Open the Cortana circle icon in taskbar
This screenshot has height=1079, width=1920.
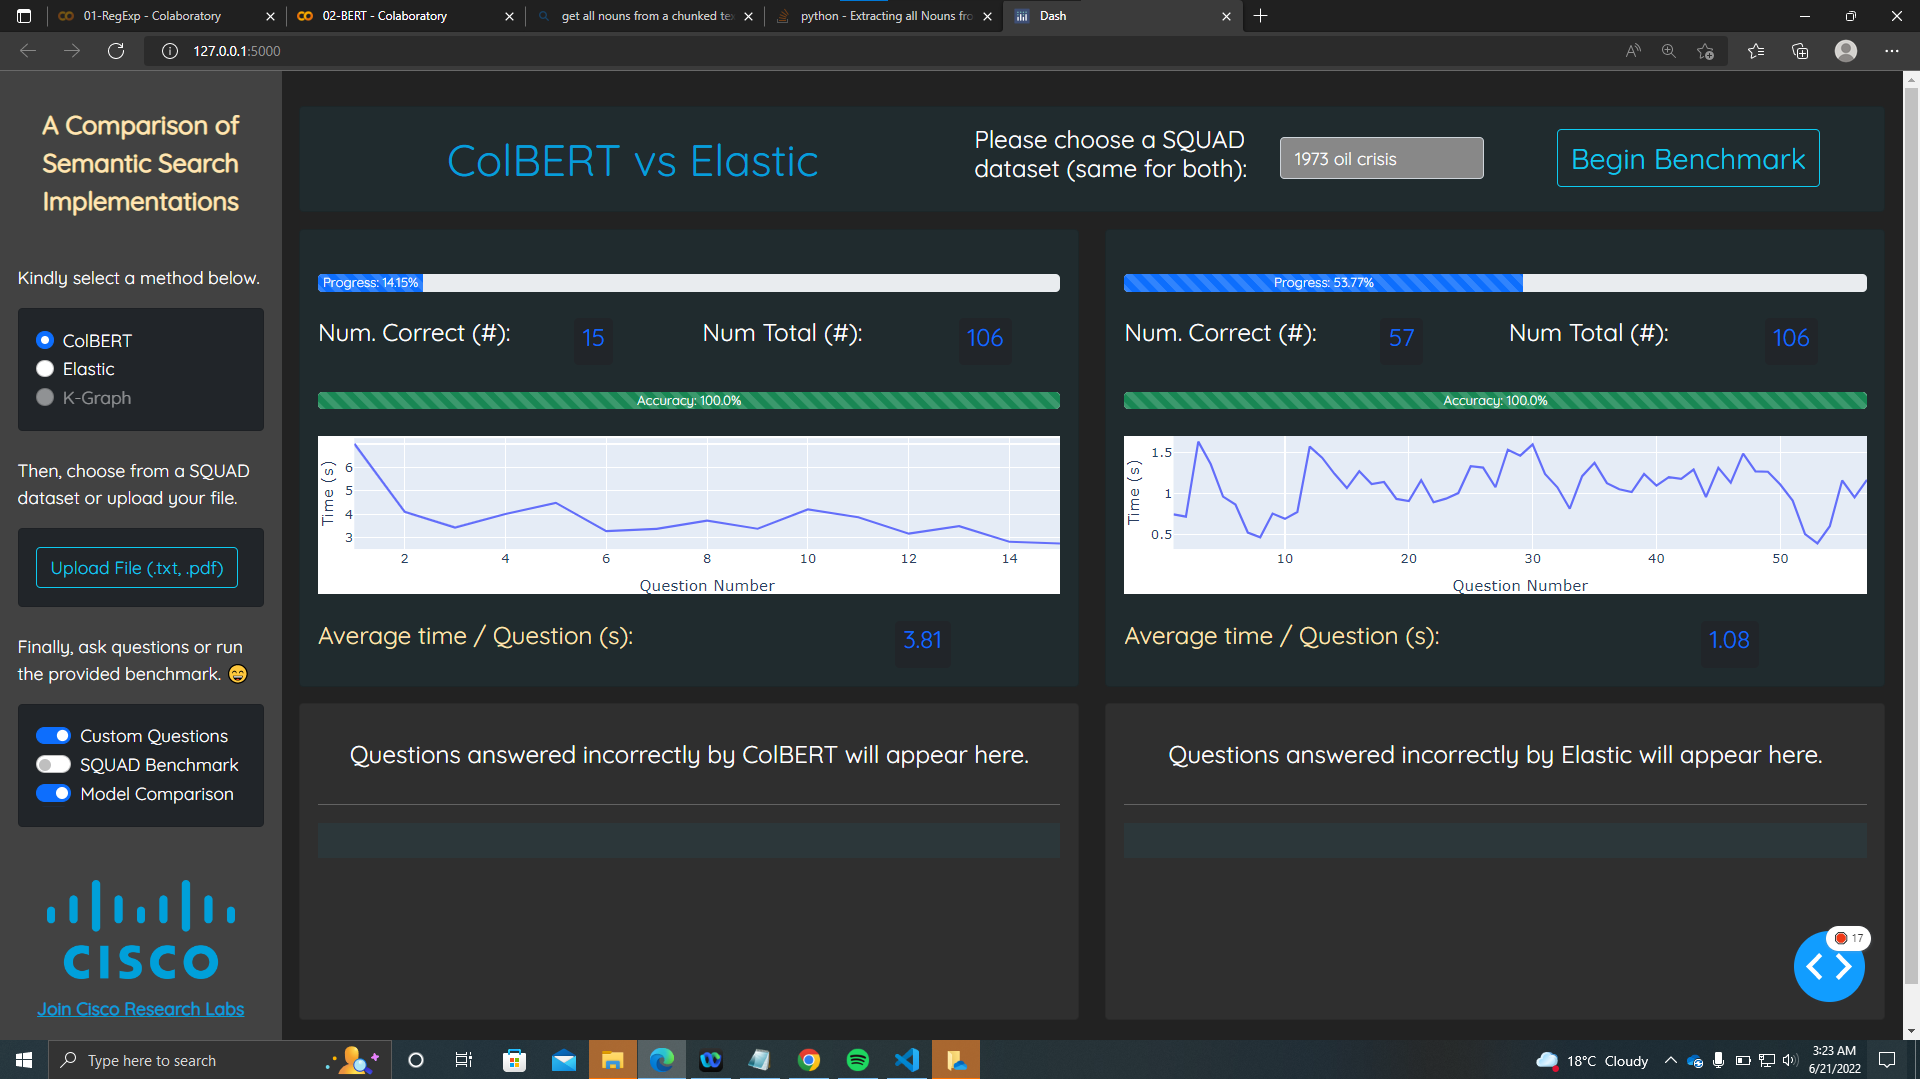click(x=416, y=1060)
